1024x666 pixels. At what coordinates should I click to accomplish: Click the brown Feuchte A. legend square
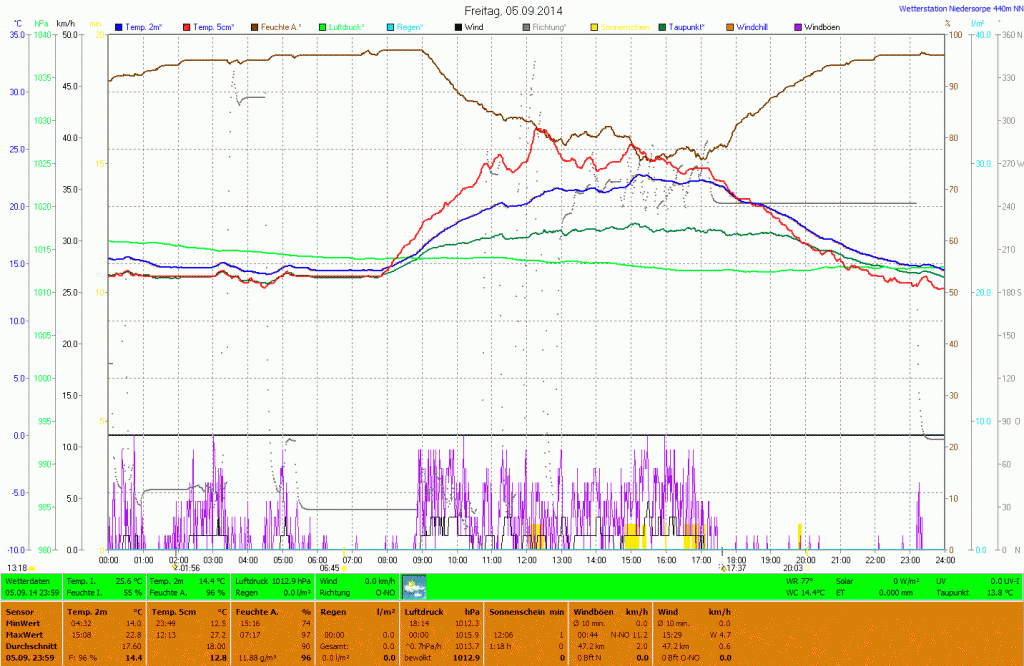(x=255, y=26)
